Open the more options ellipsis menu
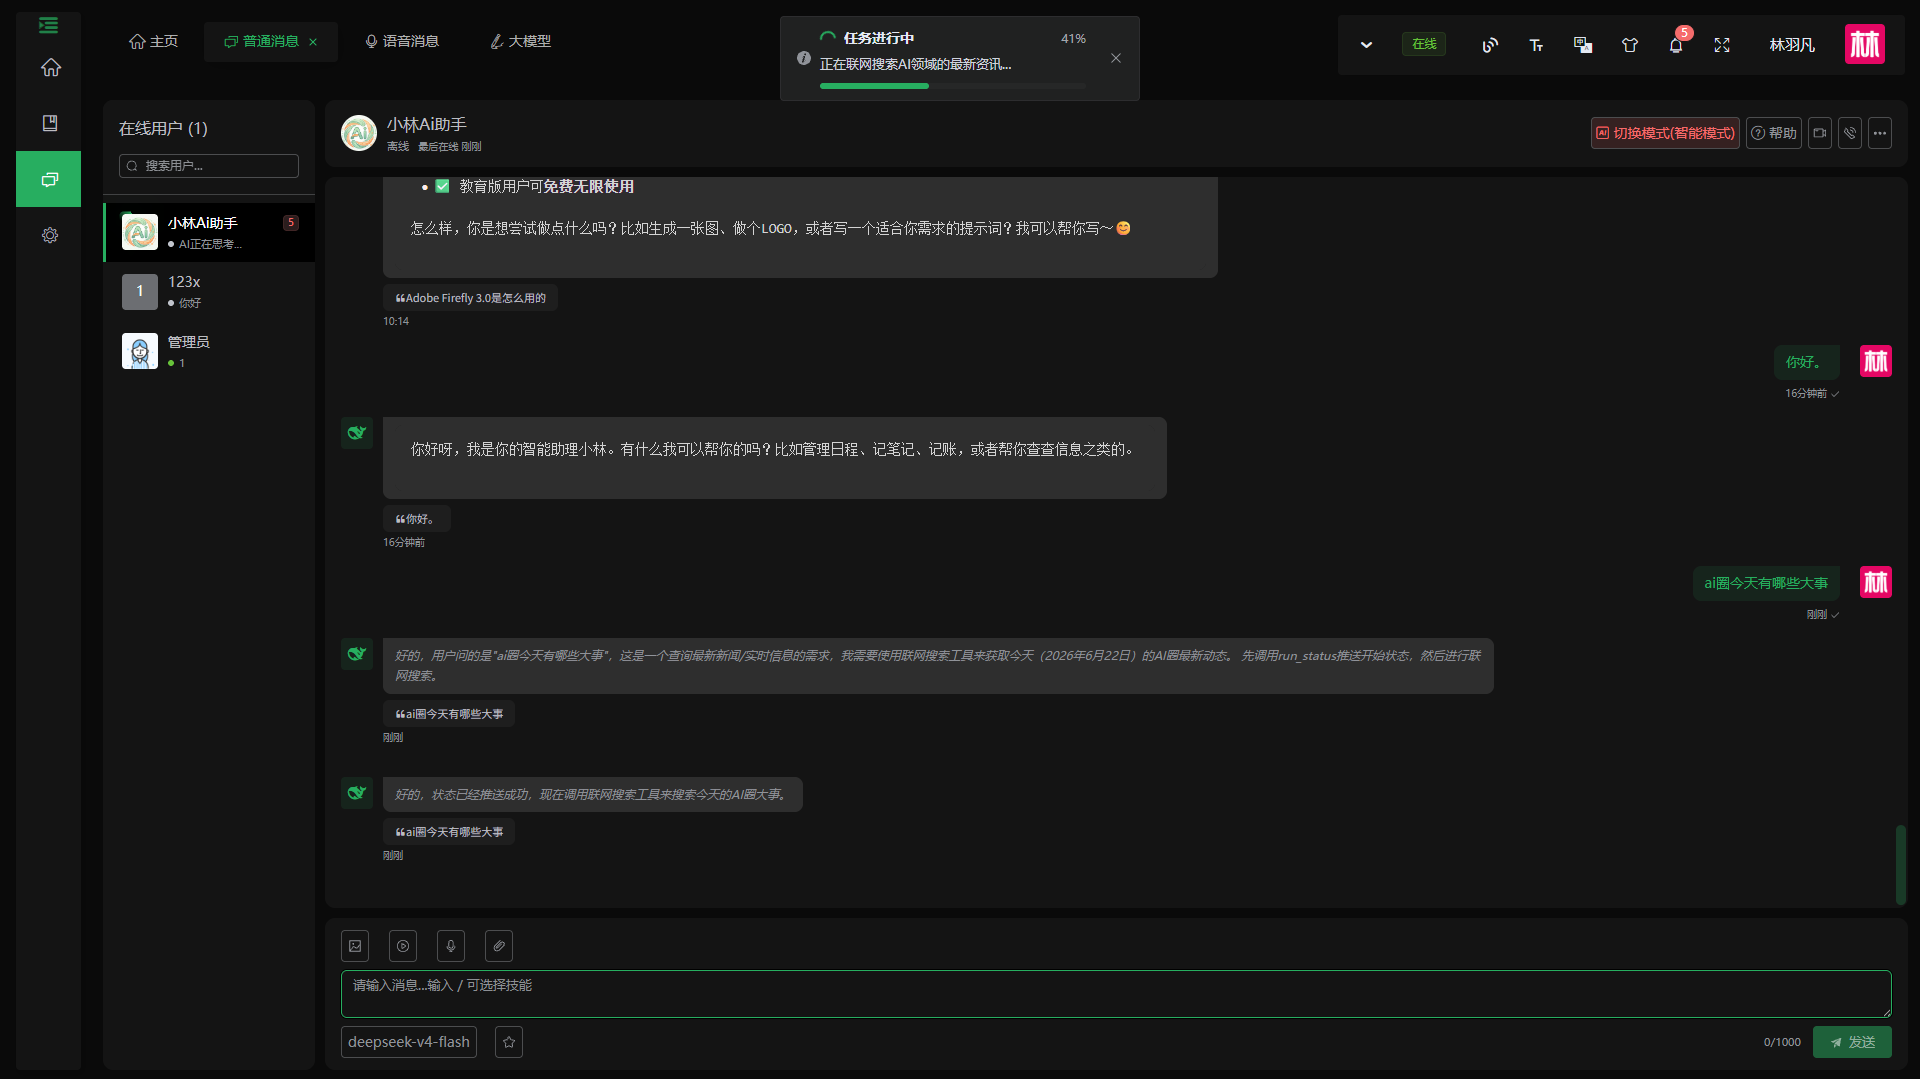 1880,133
